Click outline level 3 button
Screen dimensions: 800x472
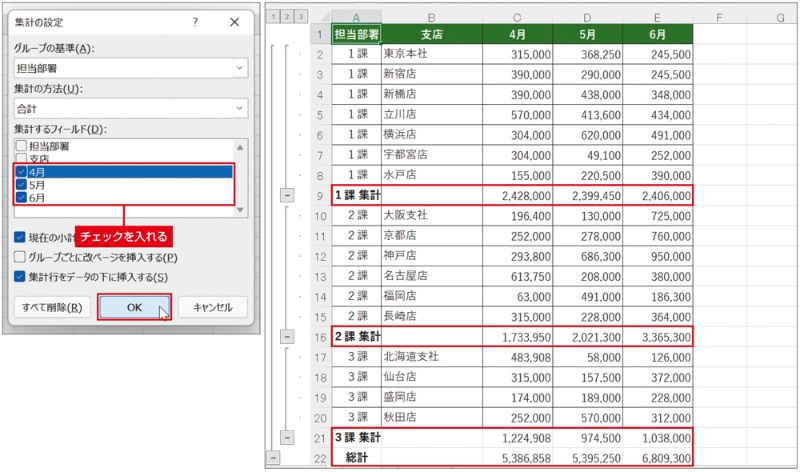(x=298, y=17)
